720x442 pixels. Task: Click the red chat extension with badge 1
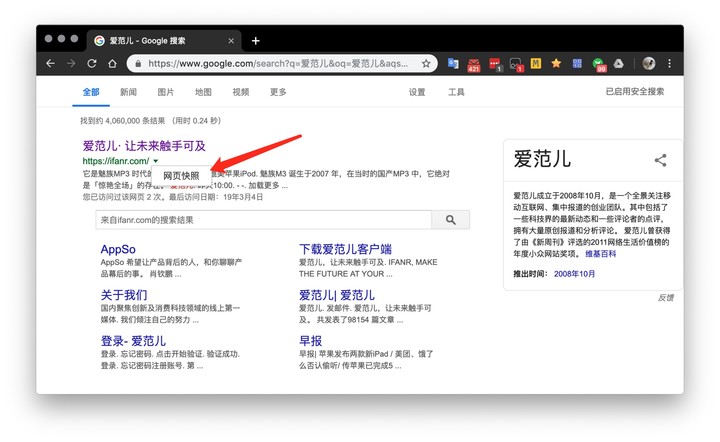click(495, 64)
